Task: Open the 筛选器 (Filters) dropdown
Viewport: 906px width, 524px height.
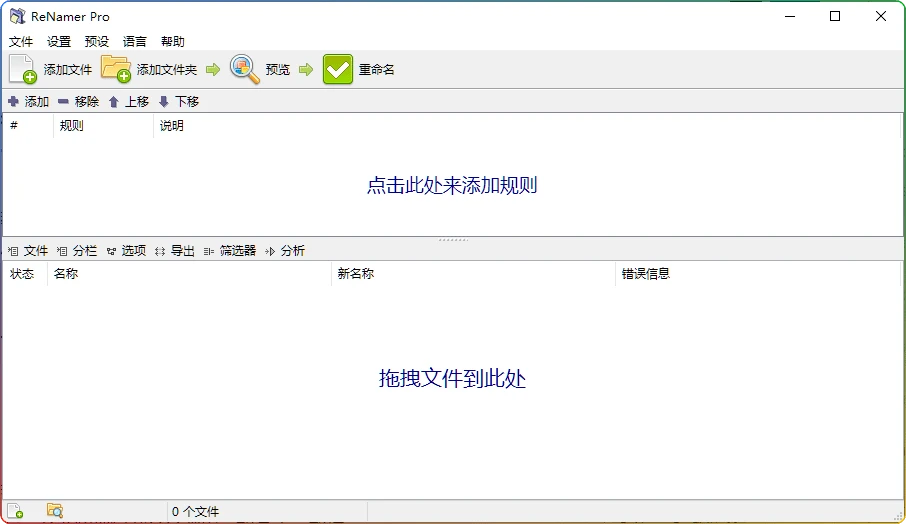Action: tap(230, 251)
